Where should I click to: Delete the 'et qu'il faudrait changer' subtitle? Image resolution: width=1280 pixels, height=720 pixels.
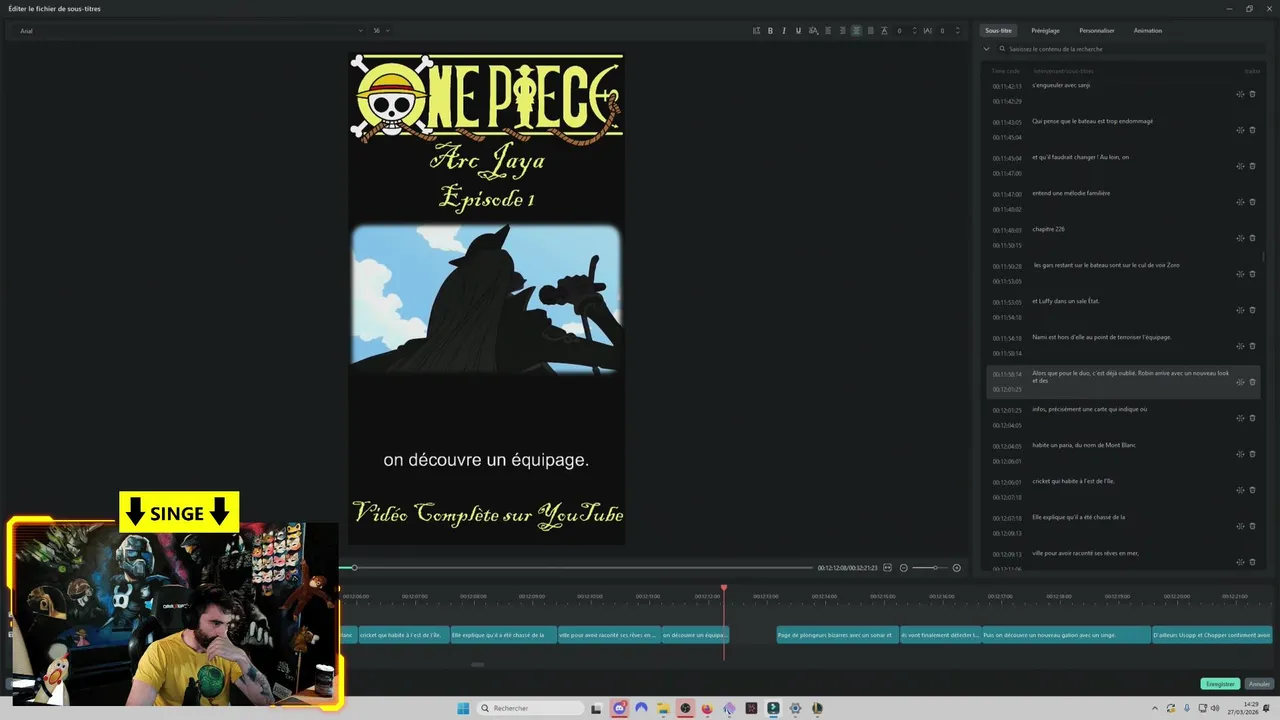point(1252,166)
